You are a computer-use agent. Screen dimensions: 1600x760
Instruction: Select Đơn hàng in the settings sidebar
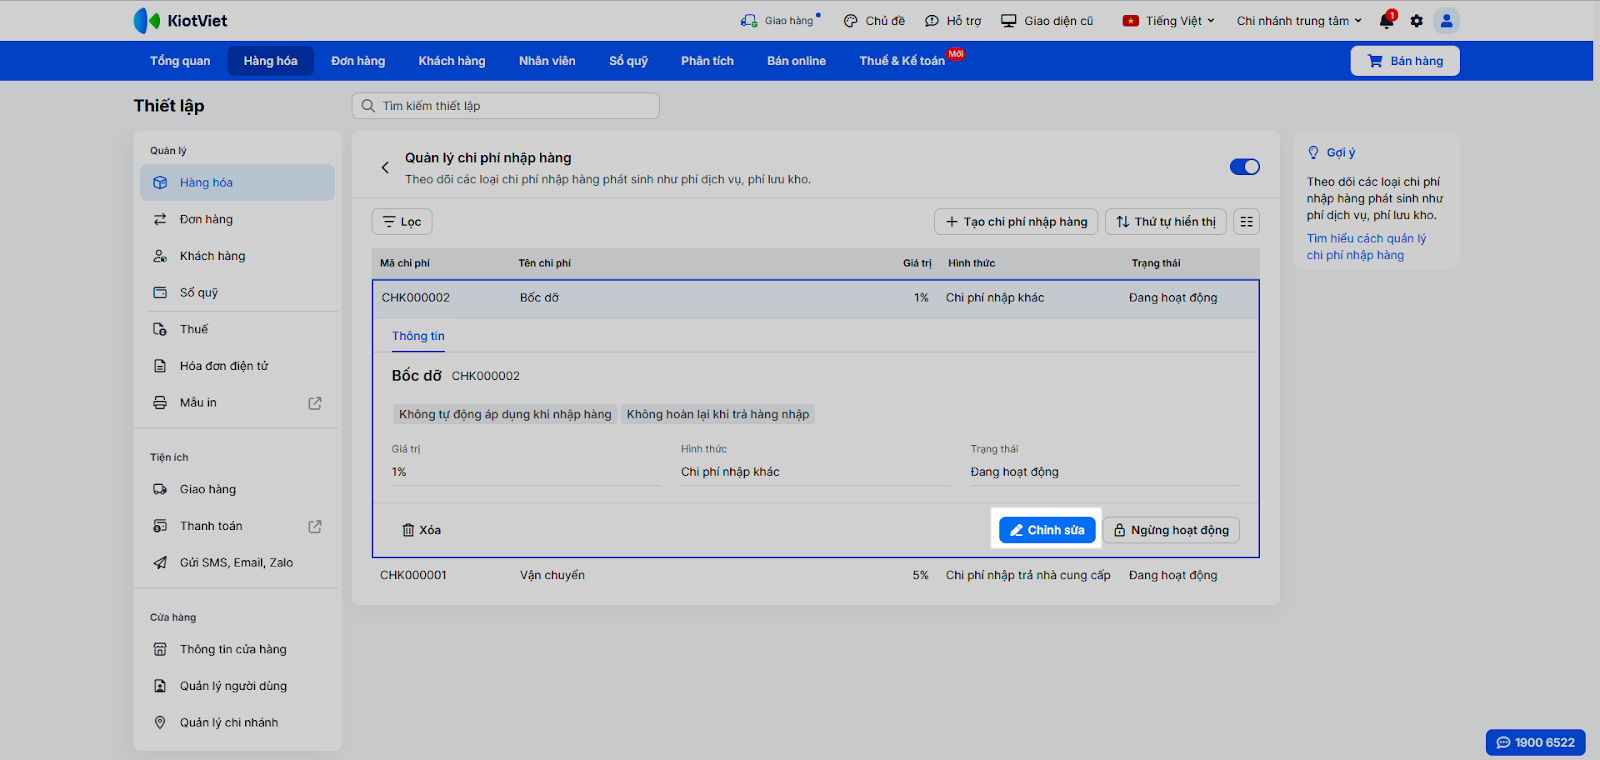238,219
